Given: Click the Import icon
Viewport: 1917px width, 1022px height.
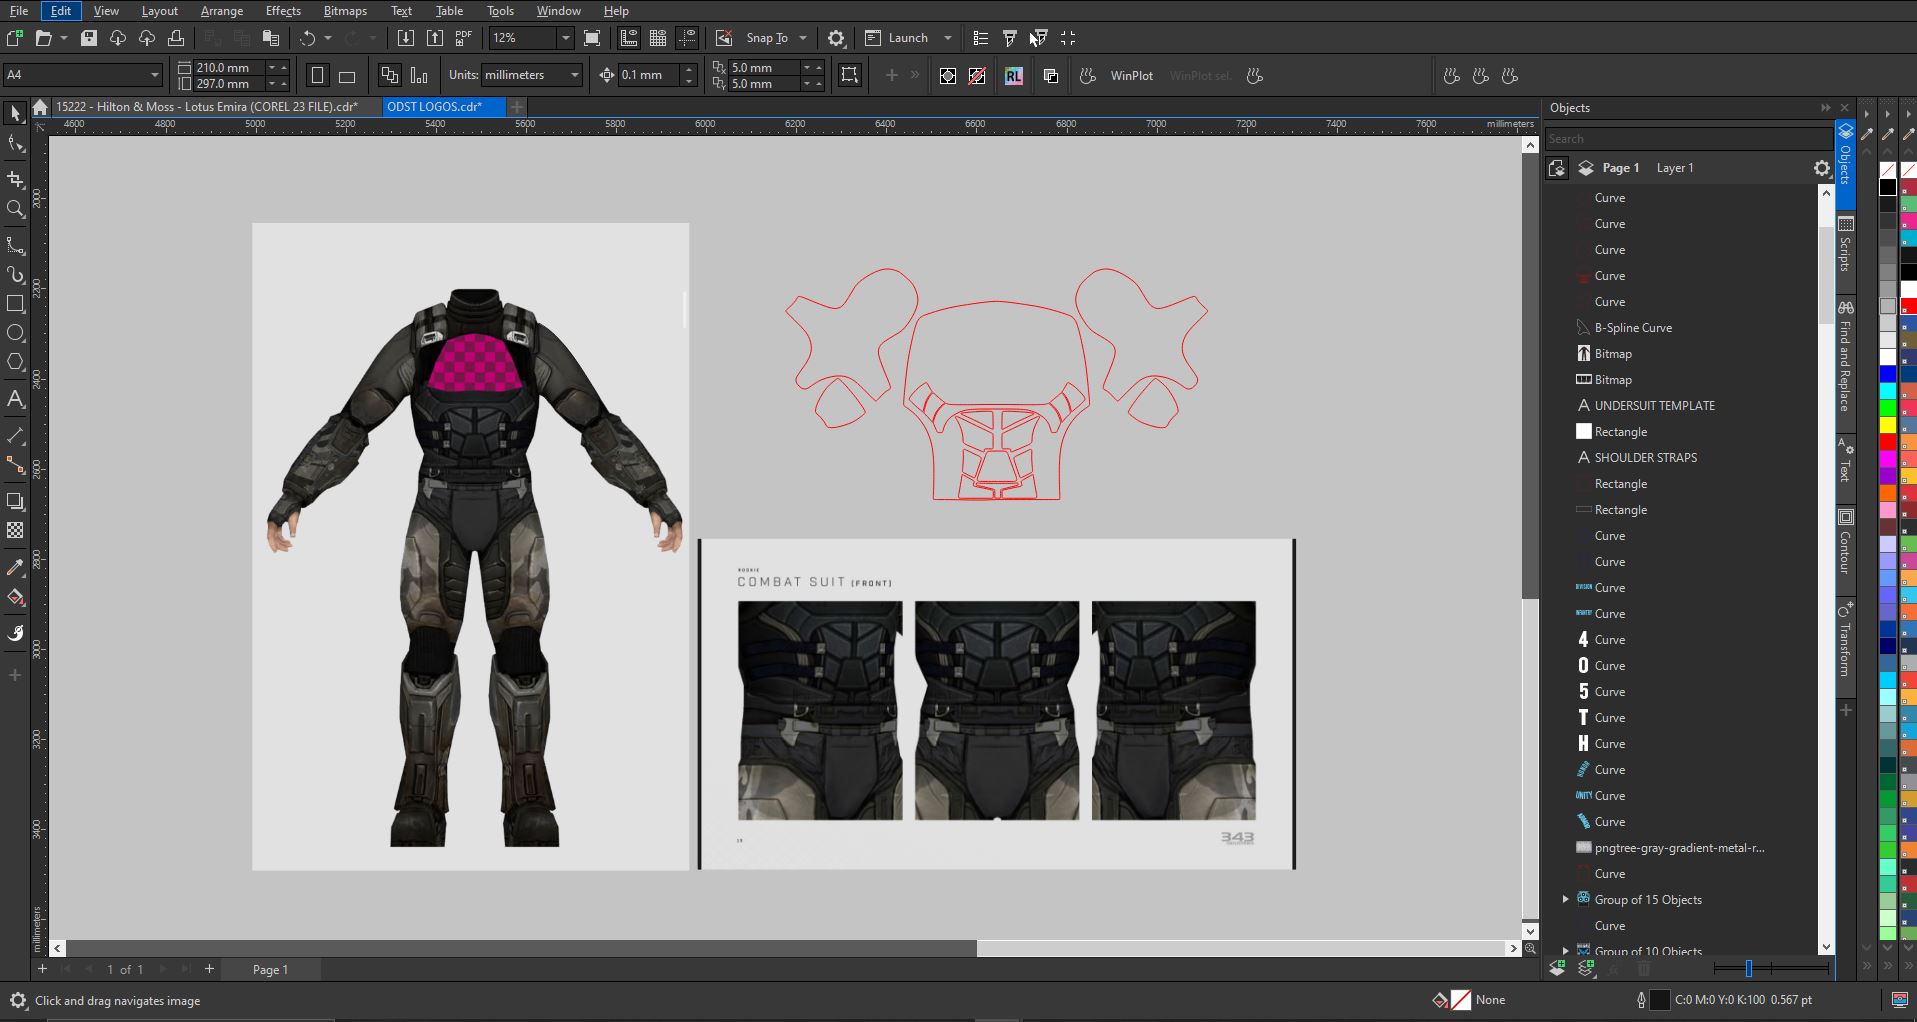Looking at the screenshot, I should (x=405, y=38).
